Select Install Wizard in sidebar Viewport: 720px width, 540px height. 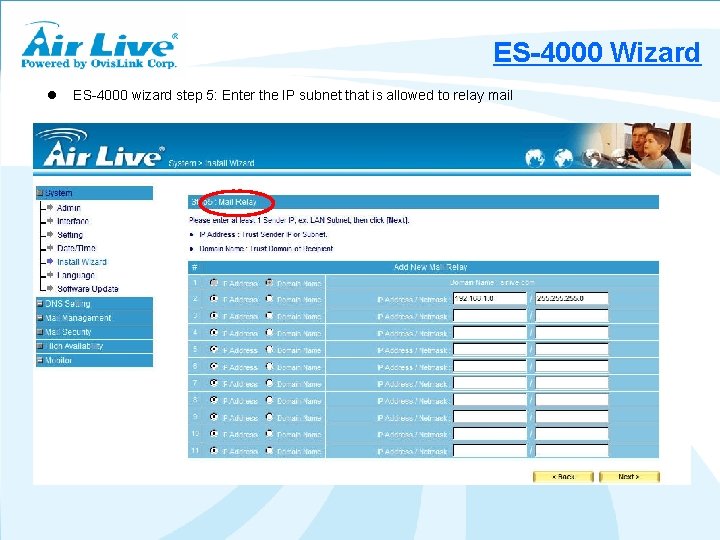point(82,262)
